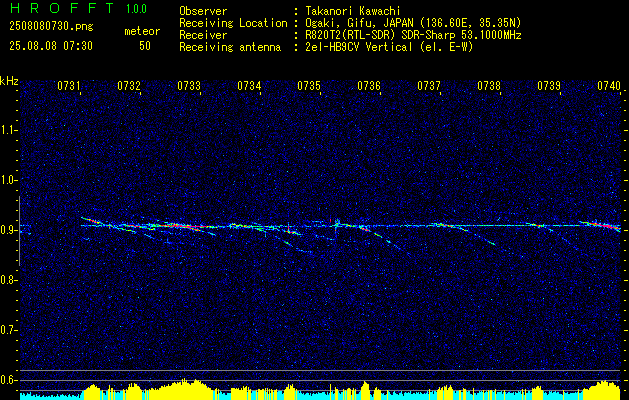
Task: Click frequency axis label 0.7
Action: coord(8,330)
